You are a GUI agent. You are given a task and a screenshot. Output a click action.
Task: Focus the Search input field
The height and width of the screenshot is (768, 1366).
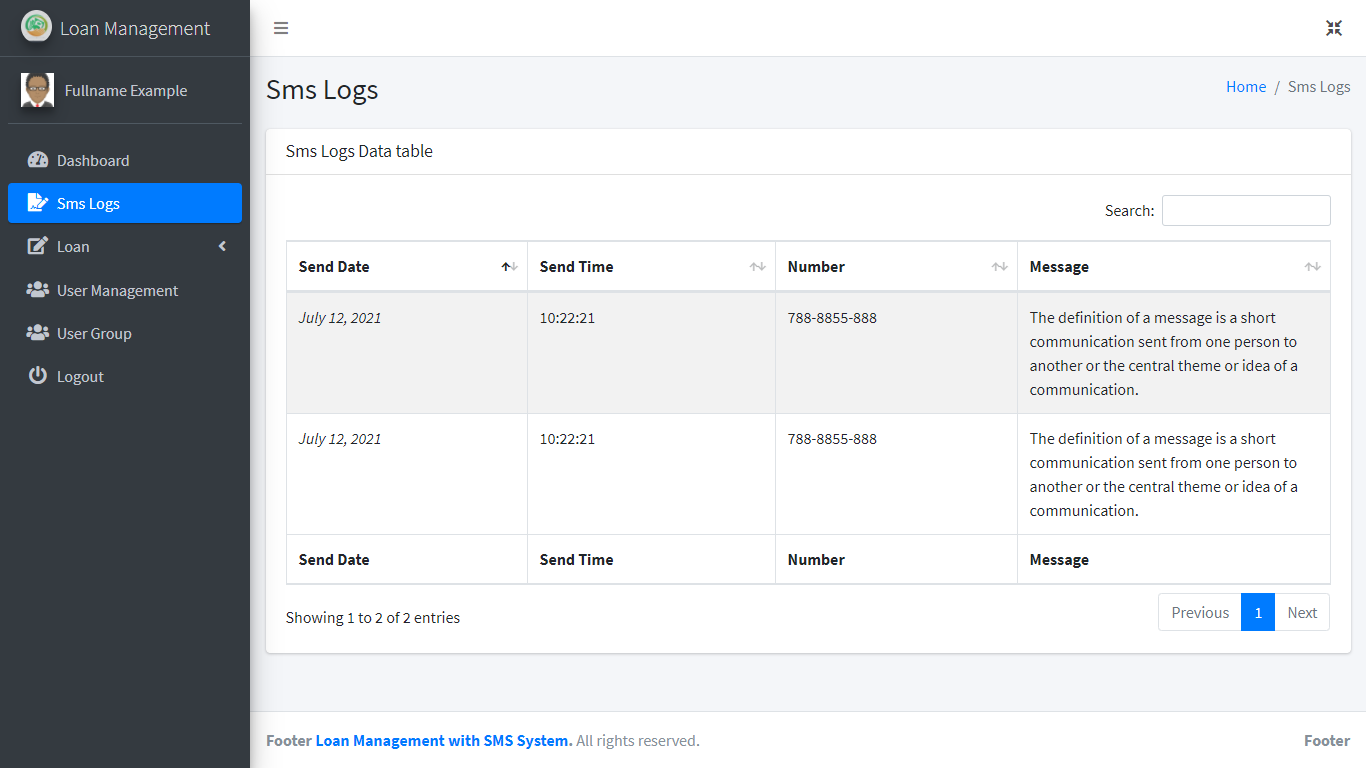pyautogui.click(x=1246, y=210)
